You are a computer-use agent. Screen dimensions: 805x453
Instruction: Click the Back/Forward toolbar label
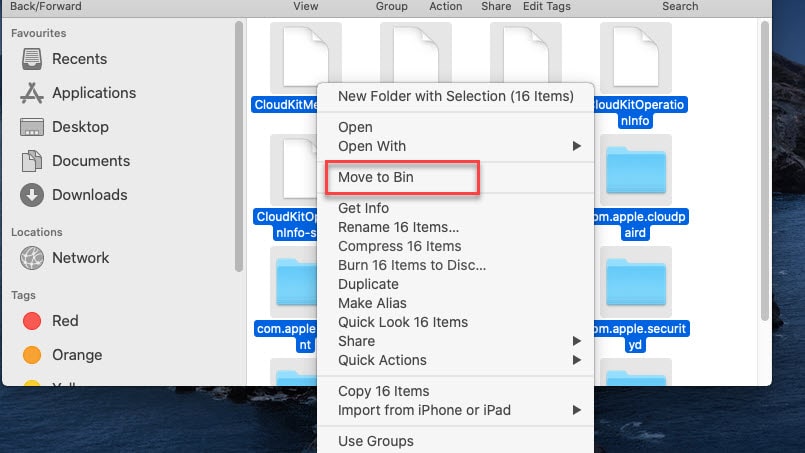click(46, 6)
